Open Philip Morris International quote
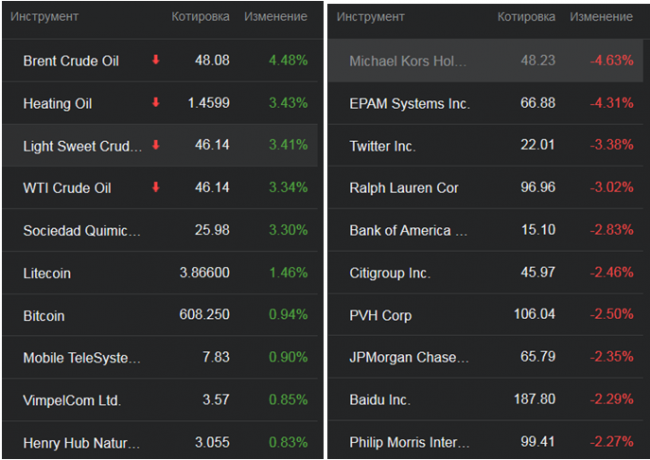This screenshot has height=460, width=650. pos(408,441)
